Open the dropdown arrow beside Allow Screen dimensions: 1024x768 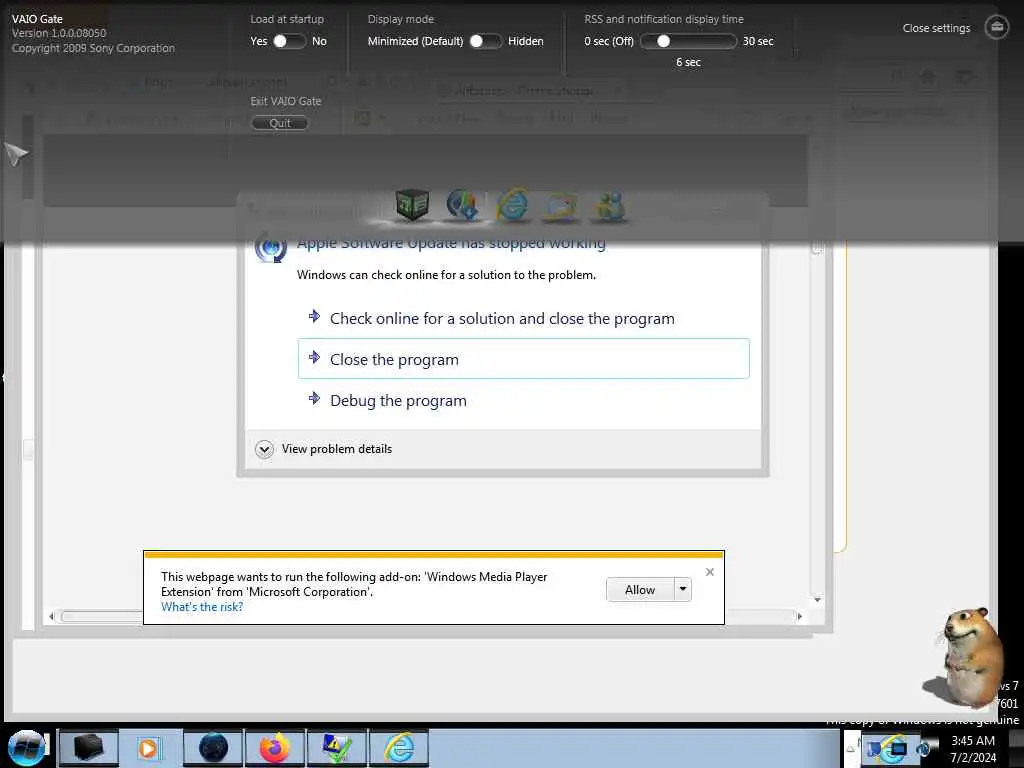coord(682,590)
